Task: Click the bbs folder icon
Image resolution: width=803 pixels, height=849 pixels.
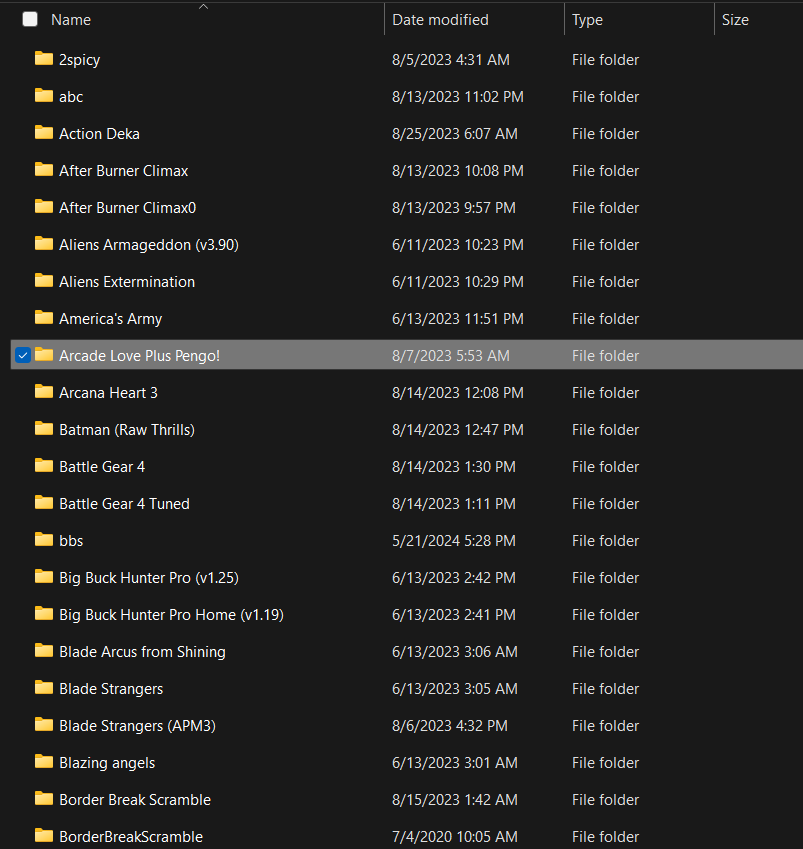Action: (44, 539)
